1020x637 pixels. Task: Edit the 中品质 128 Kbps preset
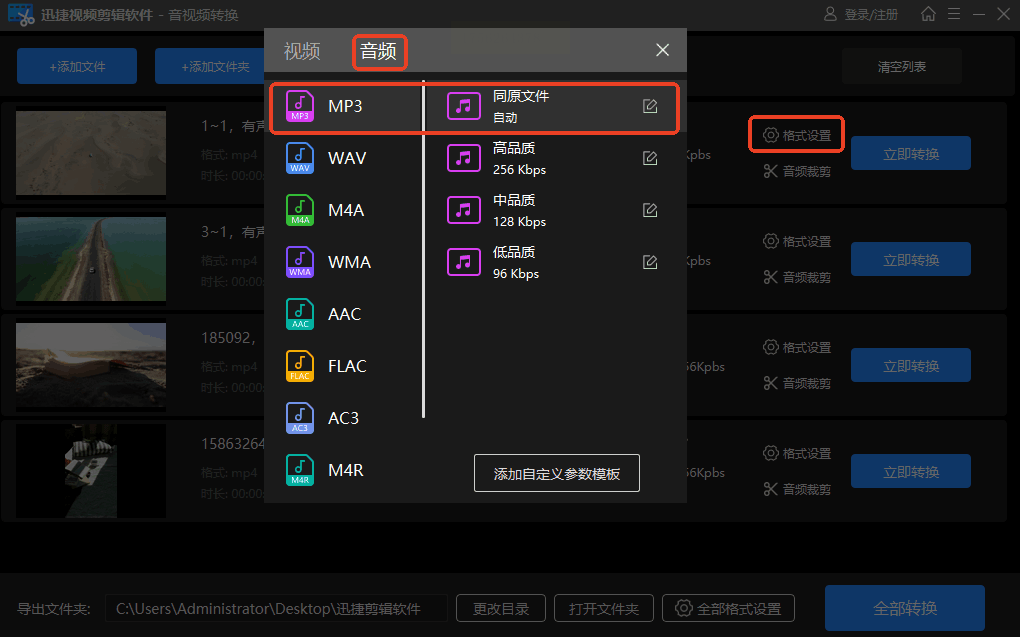650,210
